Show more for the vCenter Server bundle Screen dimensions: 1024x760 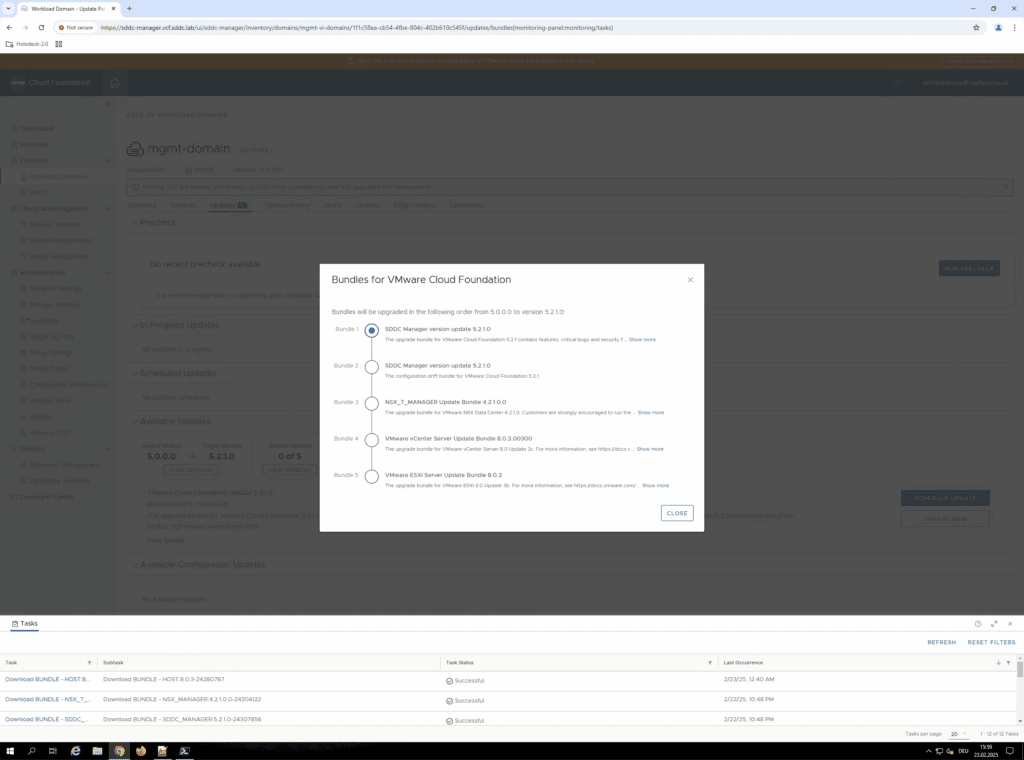(x=650, y=449)
